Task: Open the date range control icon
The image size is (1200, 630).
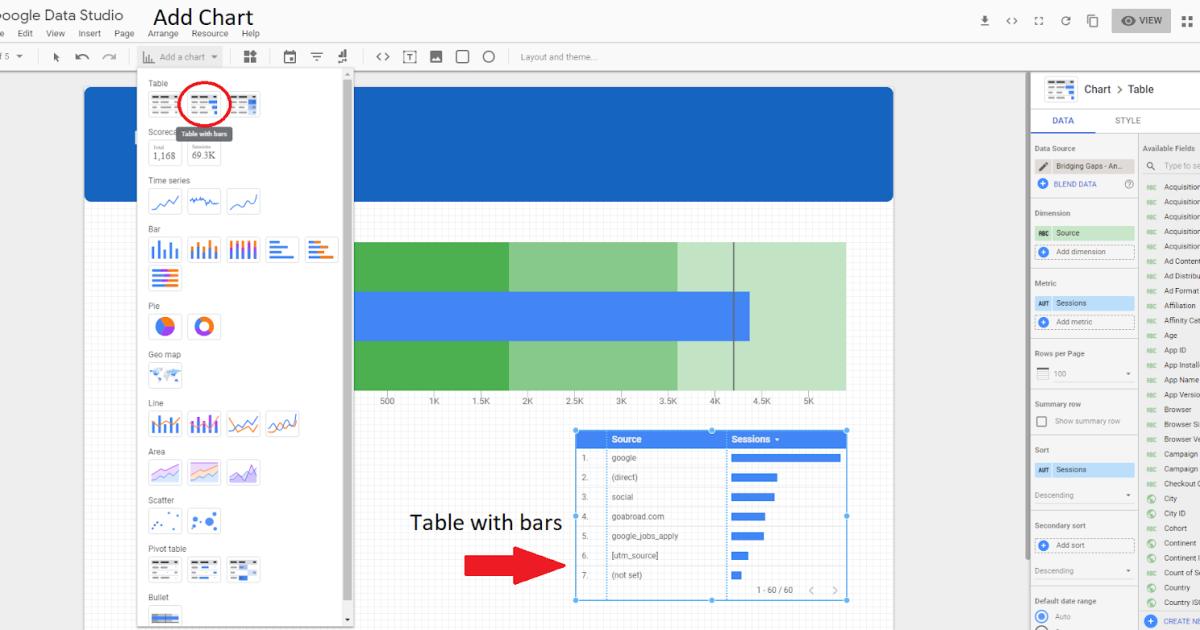Action: [x=288, y=57]
